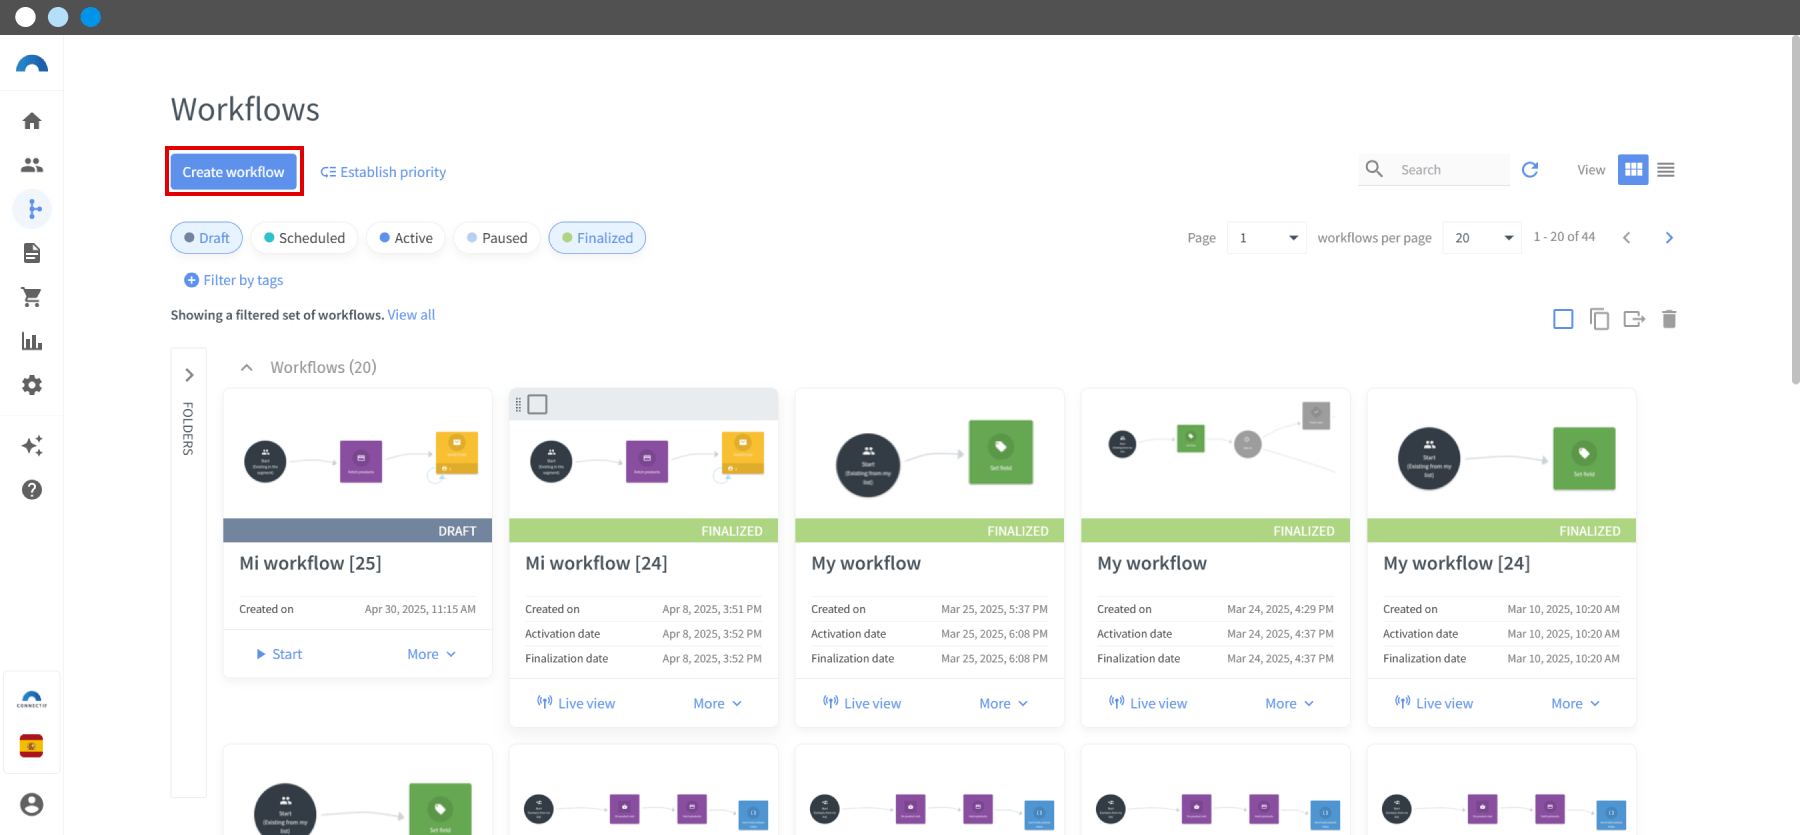Open the Workflows branch icon in sidebar
Viewport: 1800px width, 835px height.
32,209
